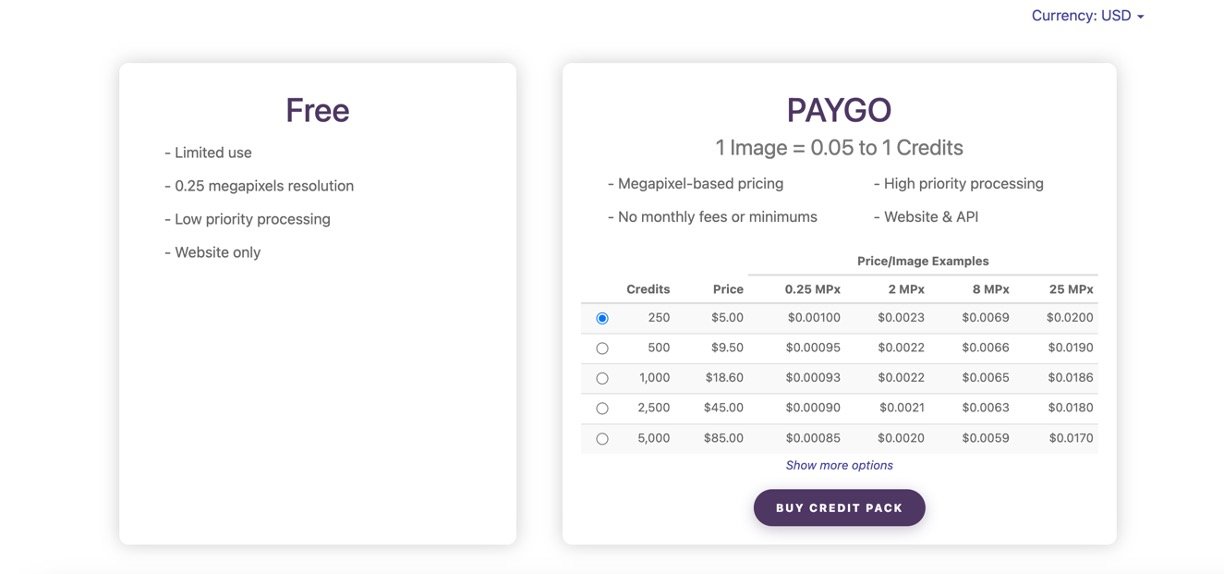Click the PAYGO plan heading
Image resolution: width=1224 pixels, height=574 pixels.
click(839, 110)
